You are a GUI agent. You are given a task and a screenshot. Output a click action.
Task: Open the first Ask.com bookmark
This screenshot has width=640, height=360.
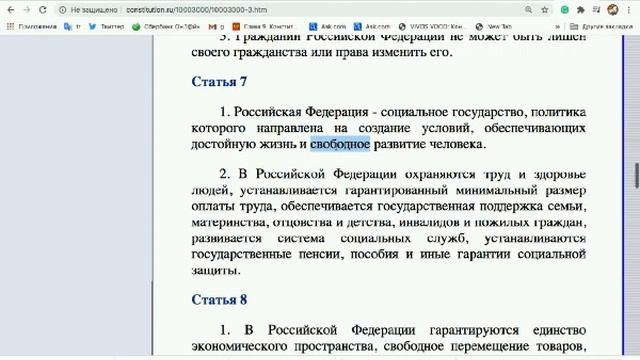pyautogui.click(x=327, y=27)
